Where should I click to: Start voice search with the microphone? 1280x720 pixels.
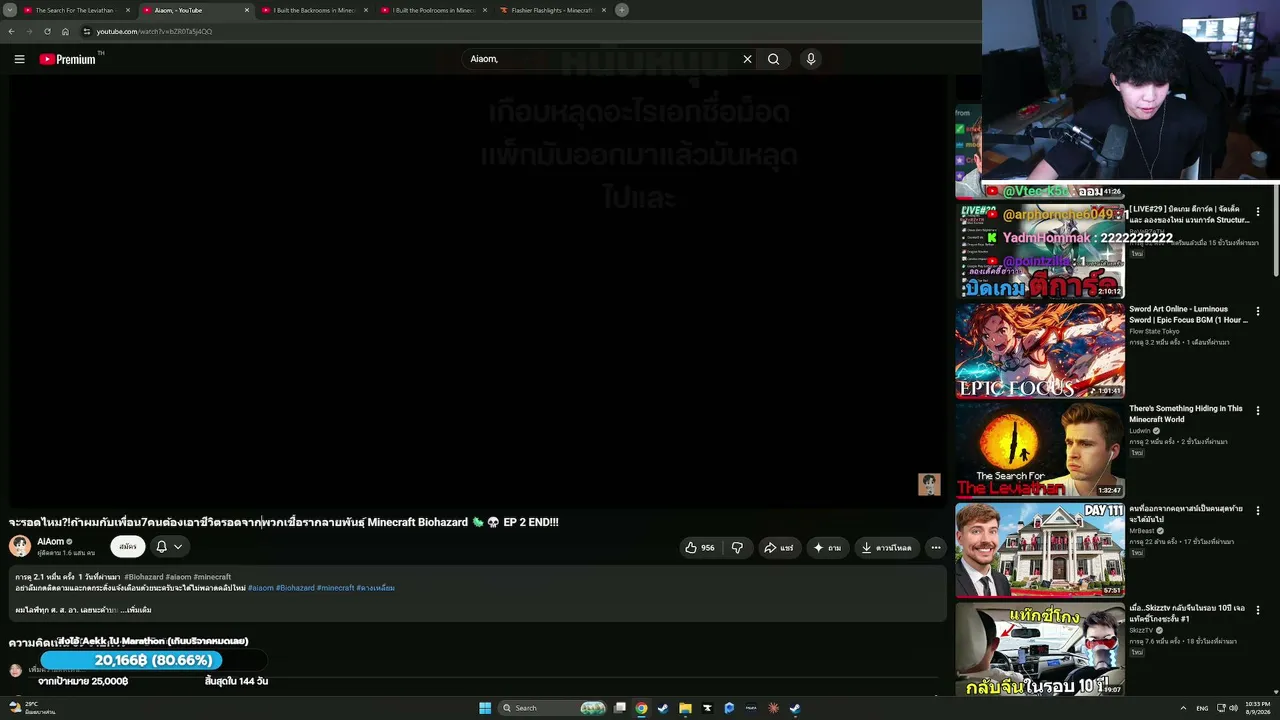(x=811, y=59)
